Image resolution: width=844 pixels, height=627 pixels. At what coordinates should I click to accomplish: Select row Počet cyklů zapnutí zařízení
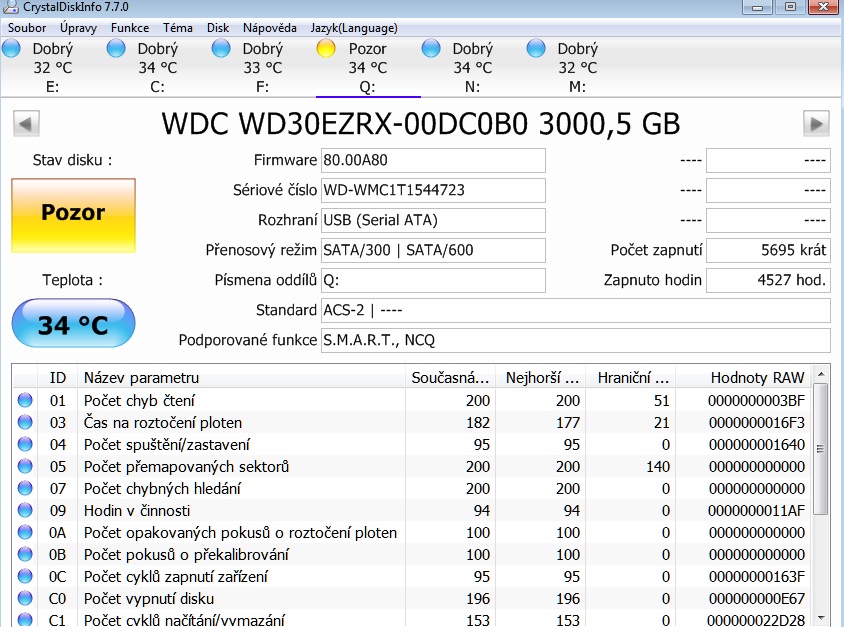pos(412,576)
